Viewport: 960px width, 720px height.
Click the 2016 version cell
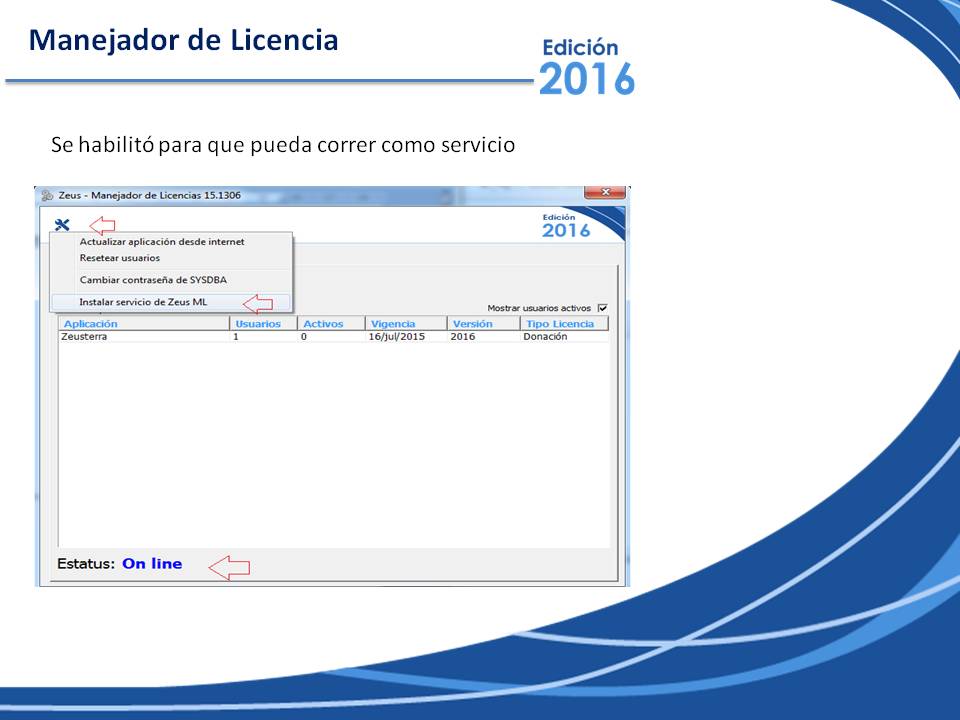[x=462, y=337]
